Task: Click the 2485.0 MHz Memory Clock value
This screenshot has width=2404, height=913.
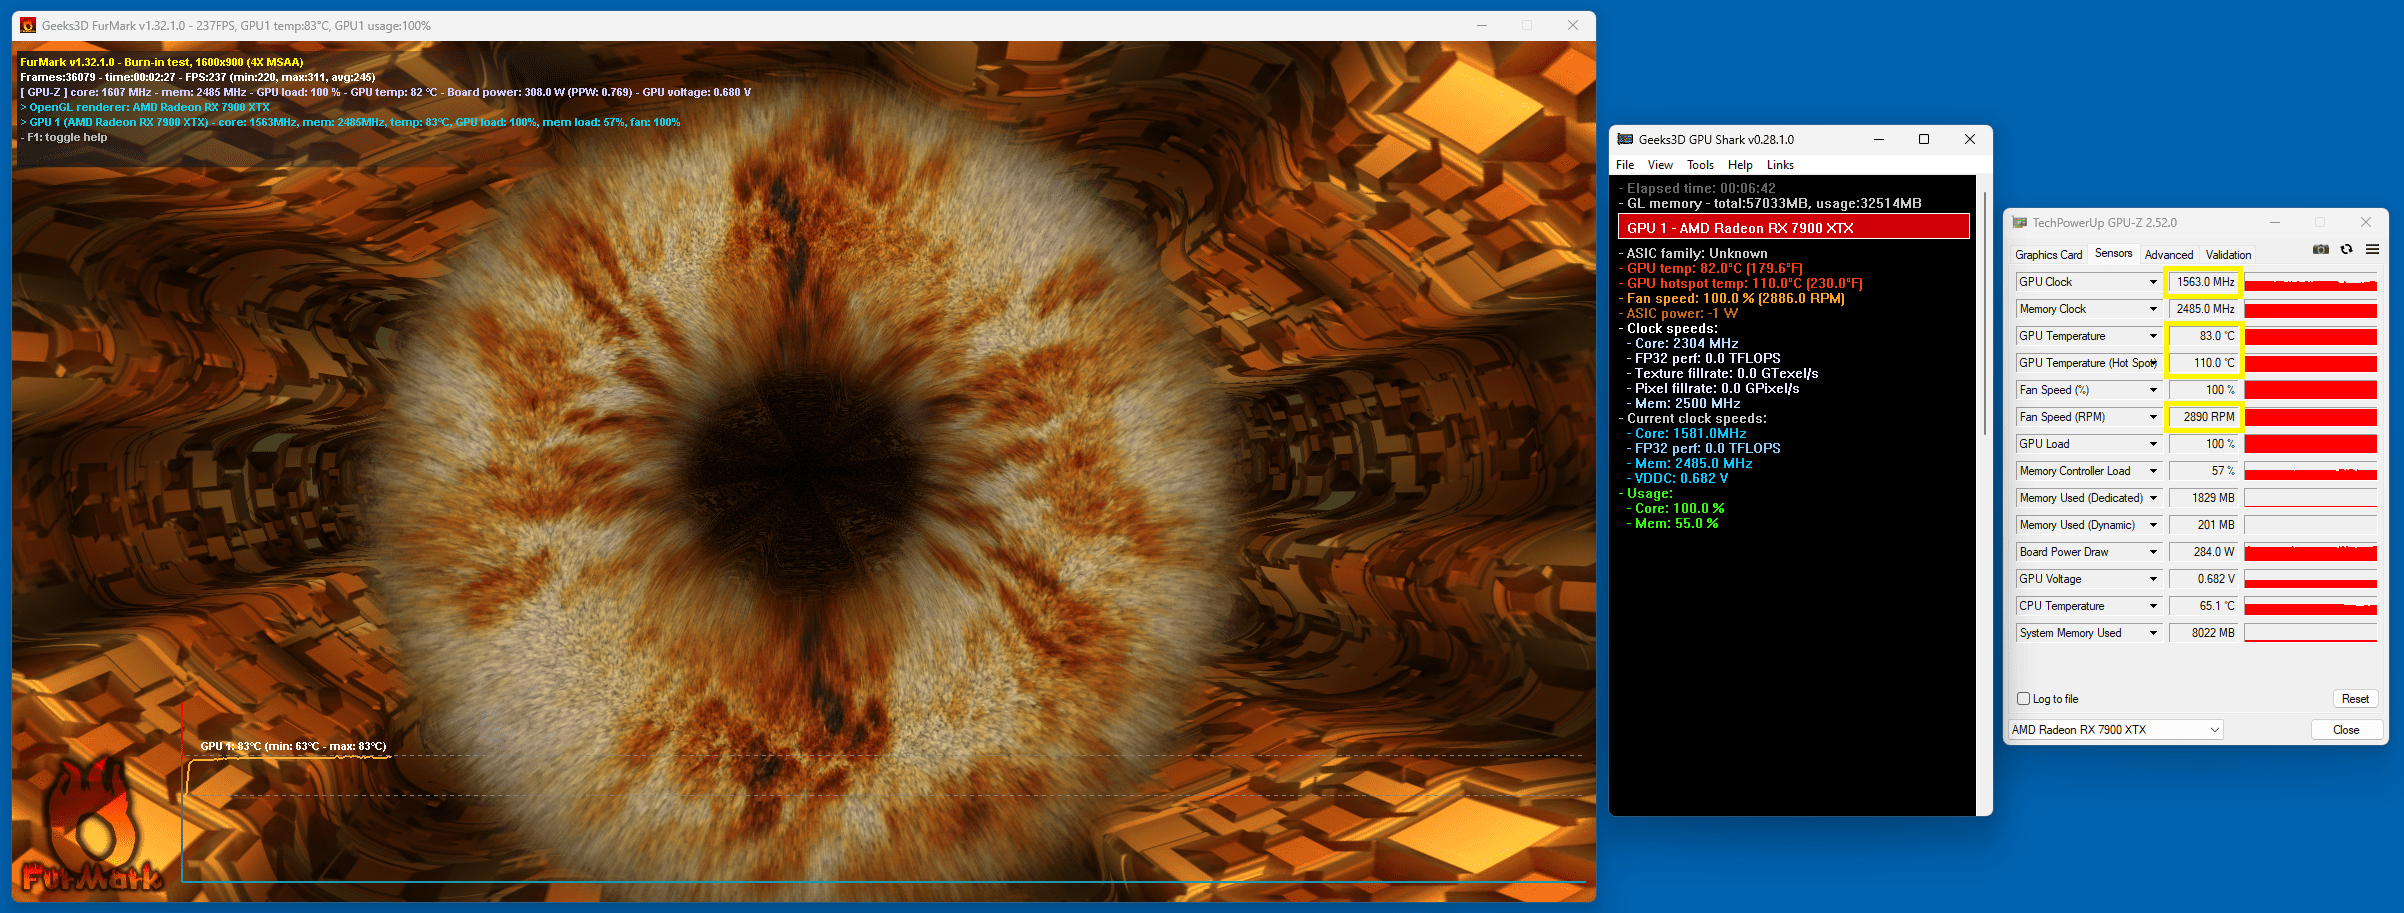Action: click(x=2203, y=309)
